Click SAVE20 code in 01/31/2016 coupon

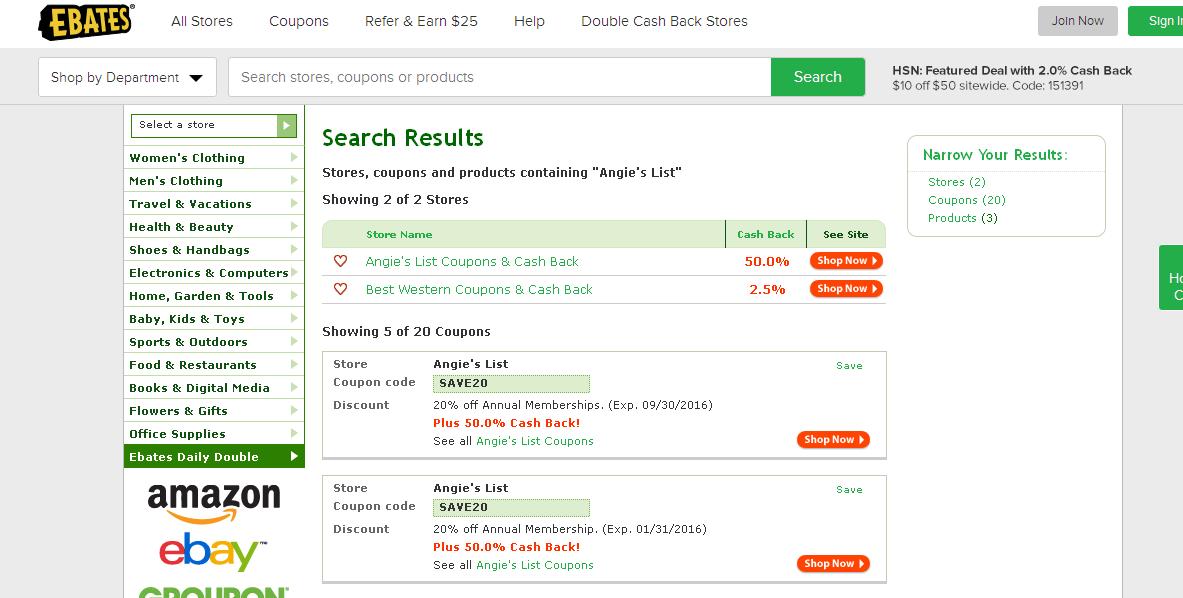(512, 508)
